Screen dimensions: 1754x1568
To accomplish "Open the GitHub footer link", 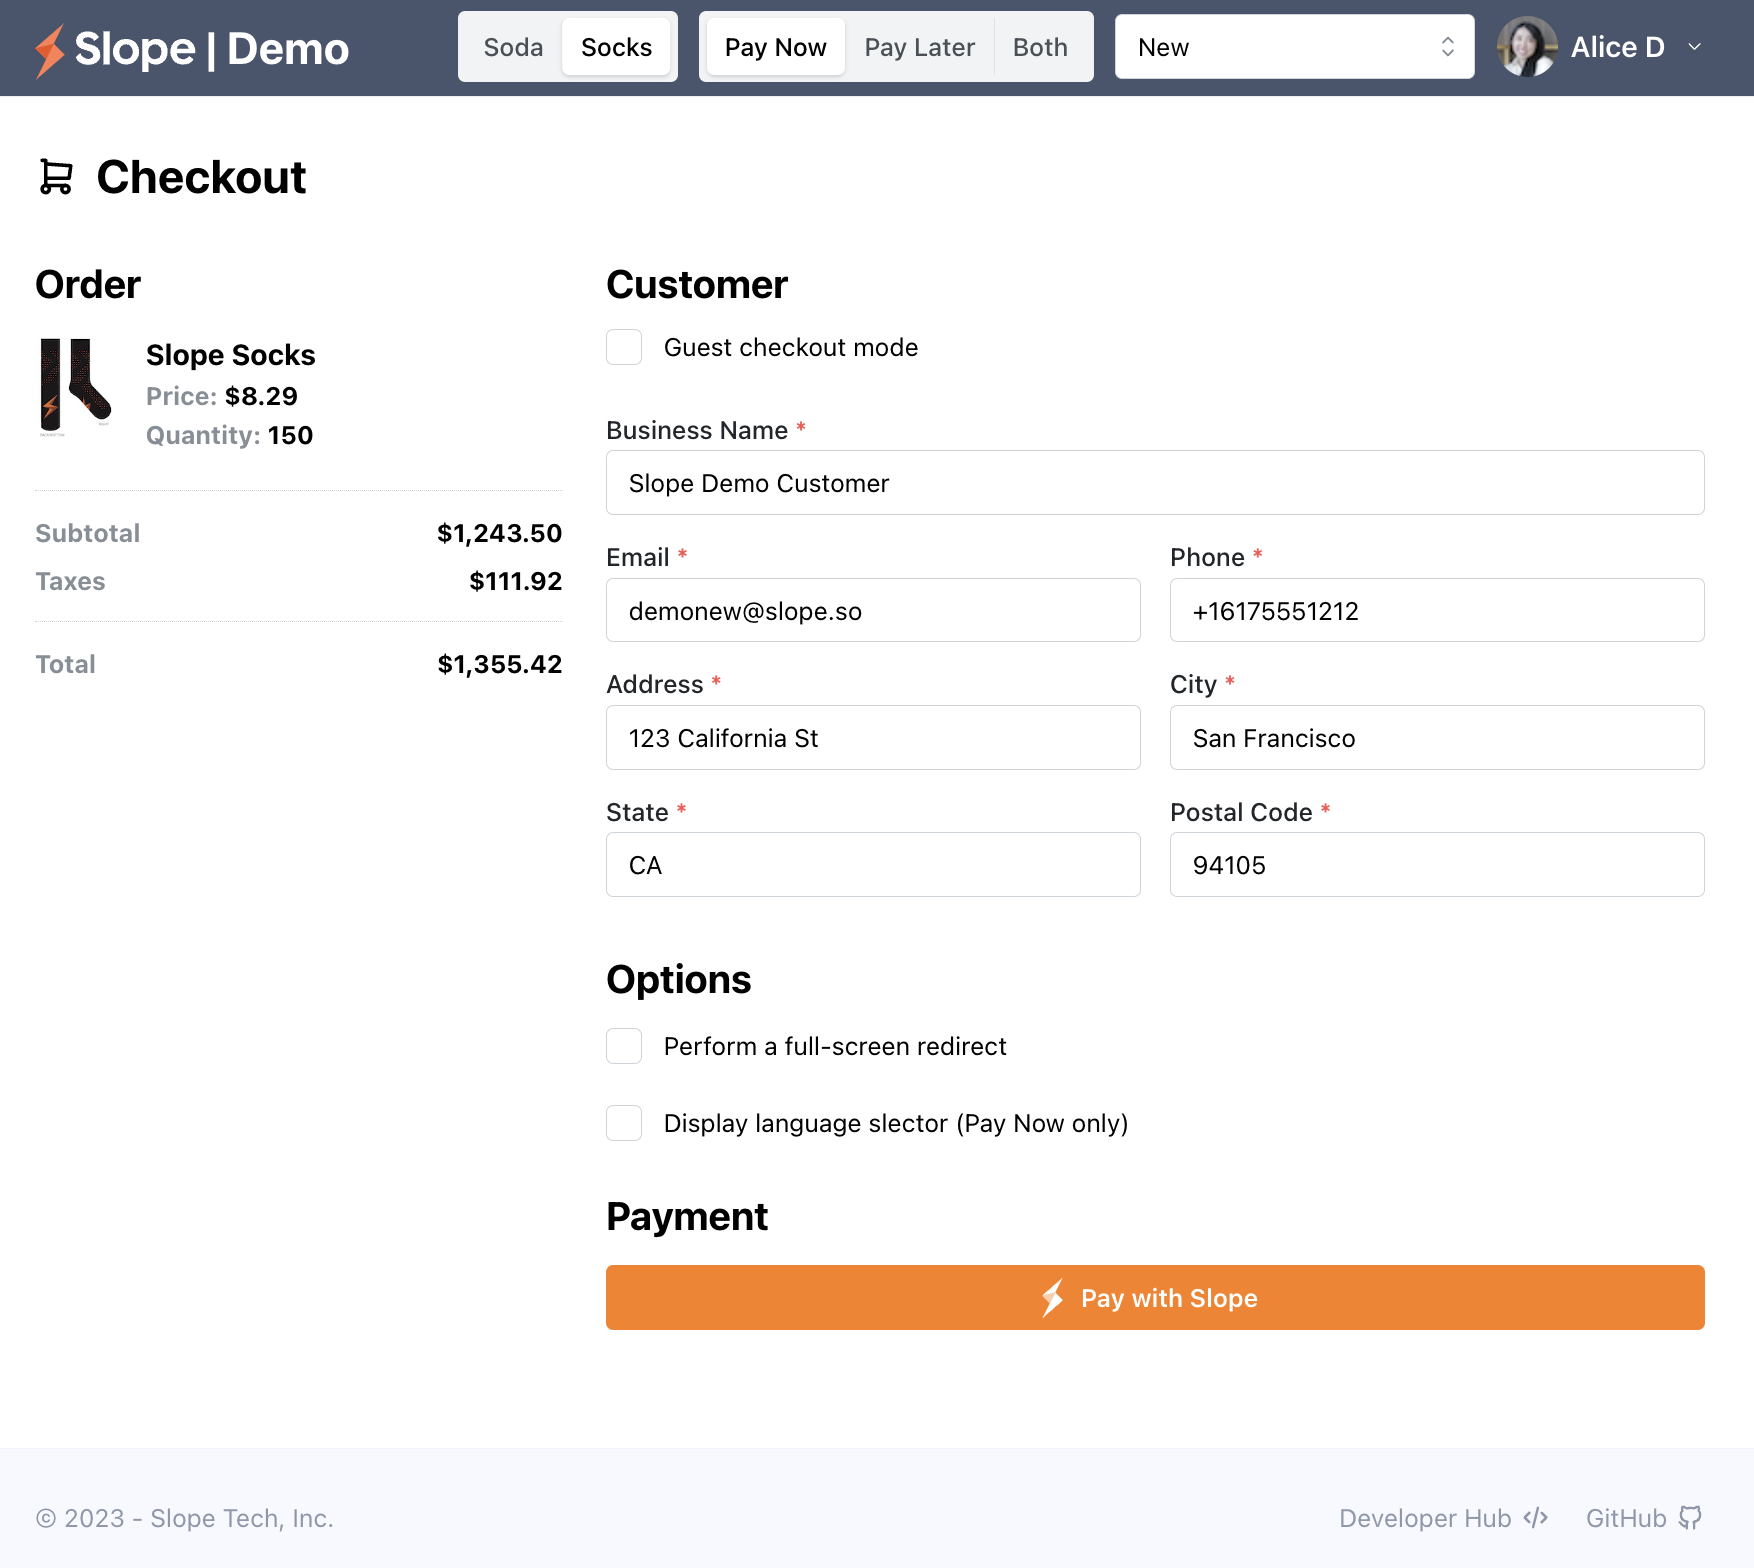I will click(x=1644, y=1518).
